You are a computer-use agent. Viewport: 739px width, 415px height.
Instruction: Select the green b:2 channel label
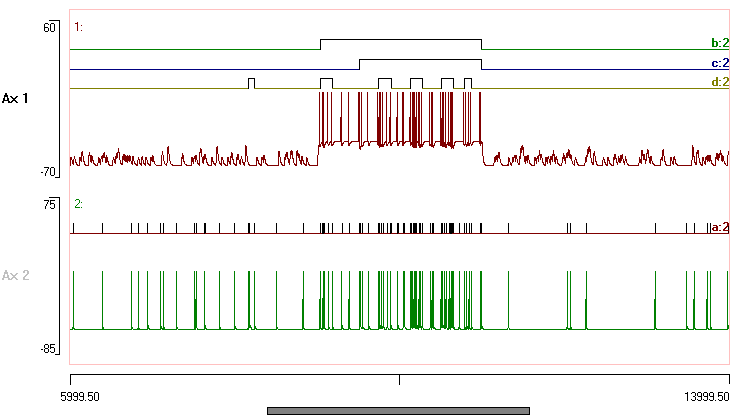pos(719,44)
